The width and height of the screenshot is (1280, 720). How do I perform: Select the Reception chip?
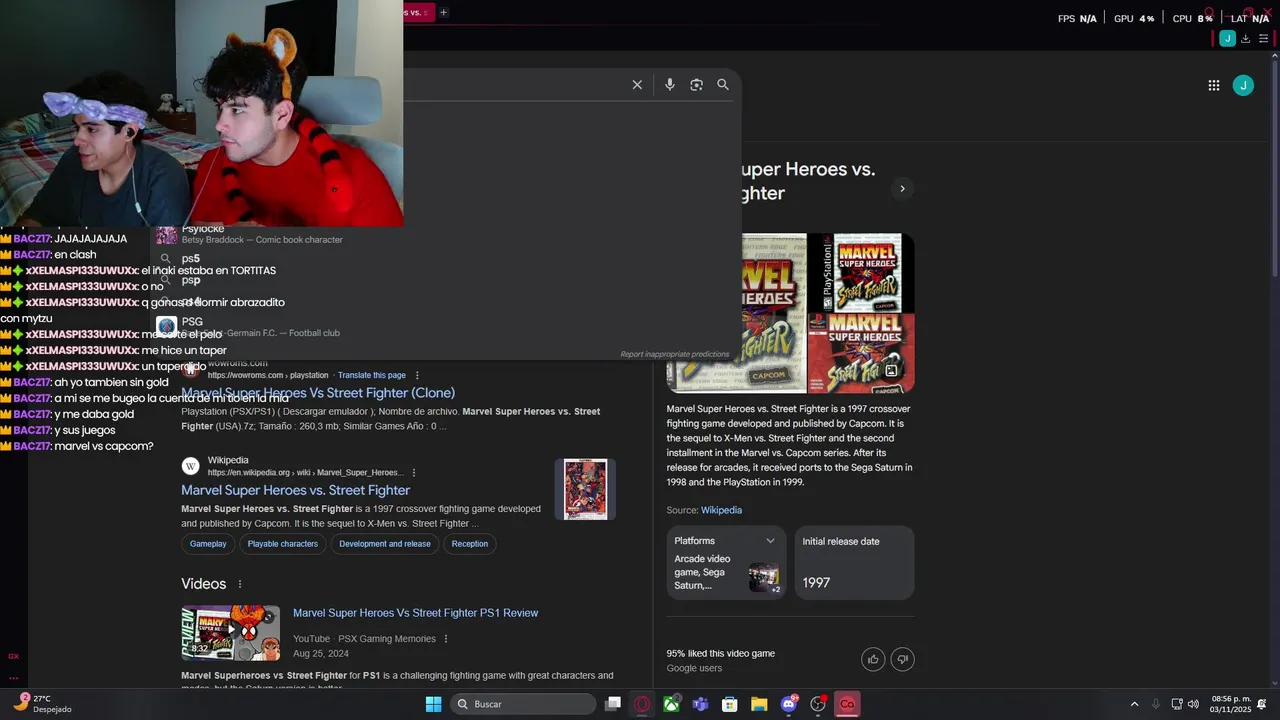coord(470,544)
